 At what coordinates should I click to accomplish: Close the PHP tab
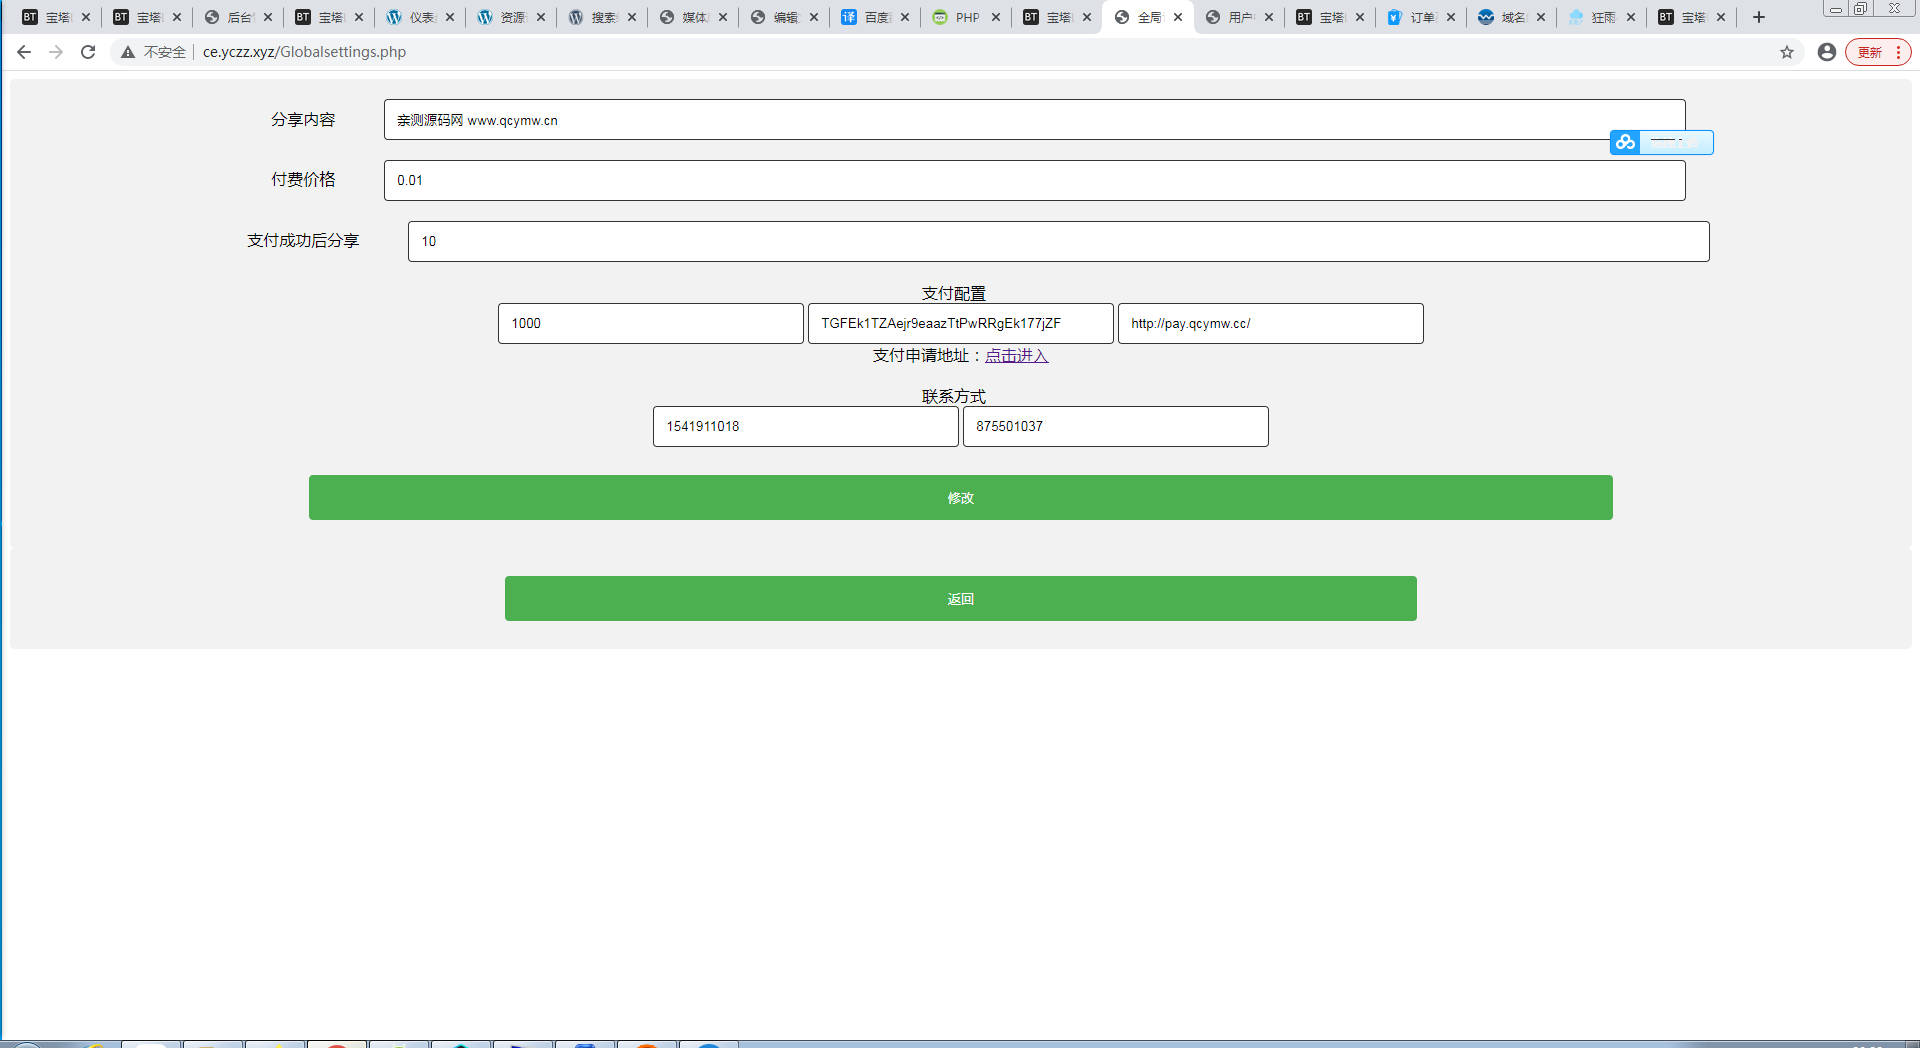(996, 17)
